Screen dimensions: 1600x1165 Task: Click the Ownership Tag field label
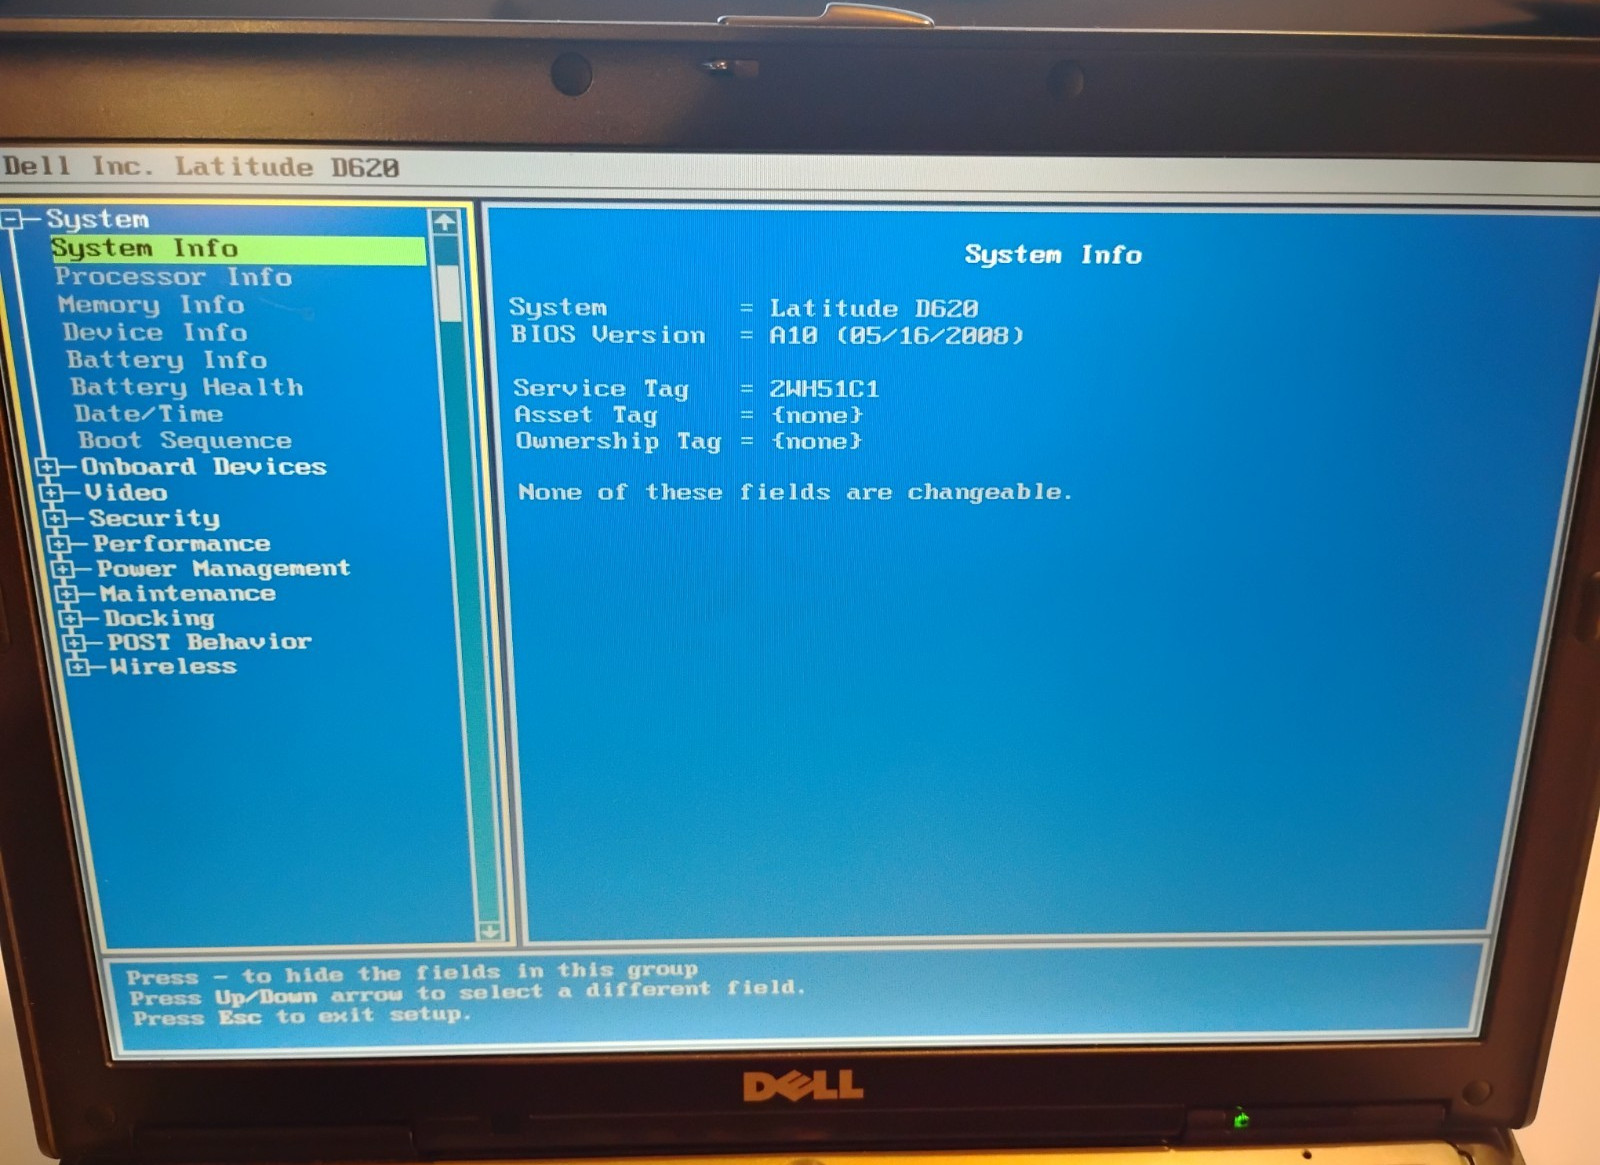point(618,441)
